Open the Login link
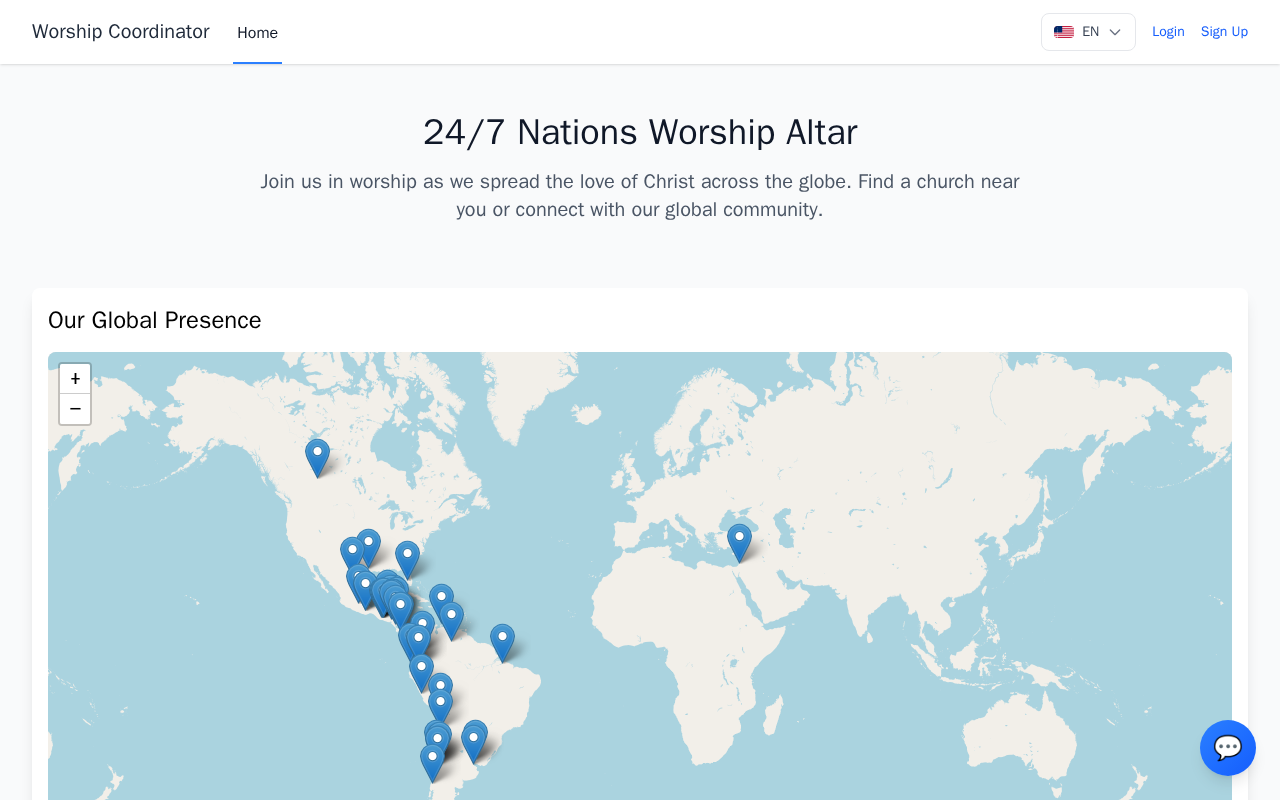This screenshot has width=1280, height=800. tap(1168, 32)
